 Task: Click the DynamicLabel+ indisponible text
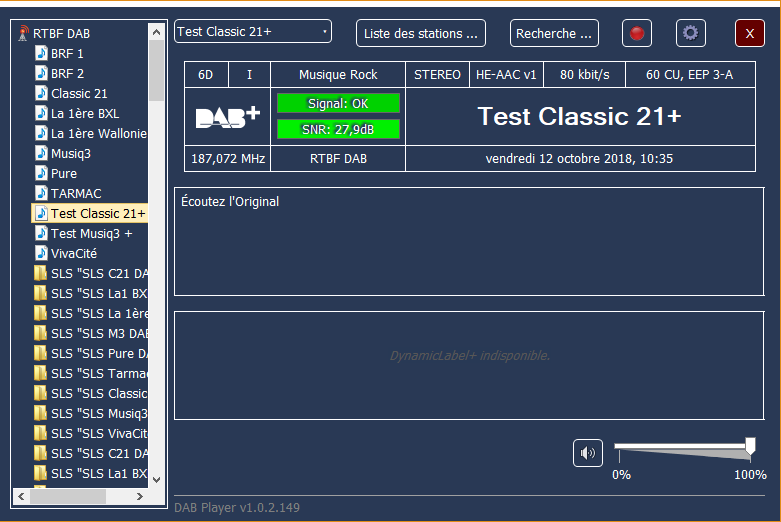tap(470, 356)
